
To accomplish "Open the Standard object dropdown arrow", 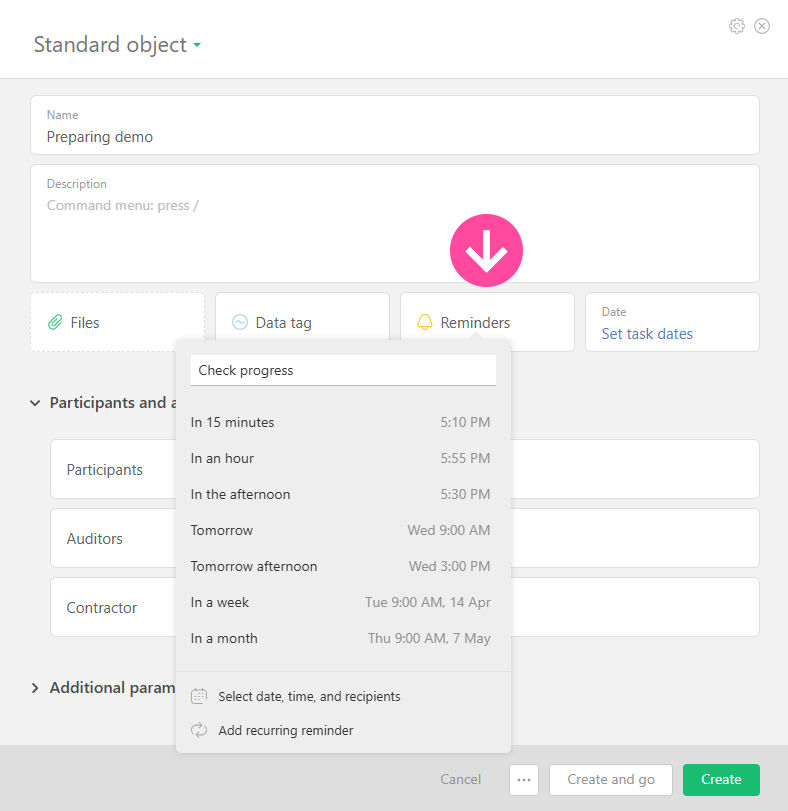I will (x=197, y=46).
